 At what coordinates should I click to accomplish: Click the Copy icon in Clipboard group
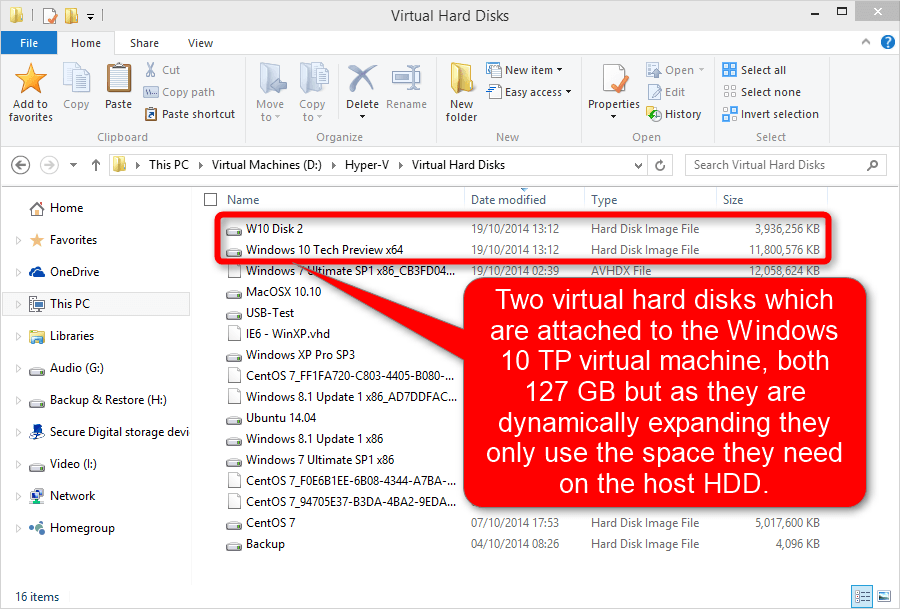pyautogui.click(x=76, y=79)
